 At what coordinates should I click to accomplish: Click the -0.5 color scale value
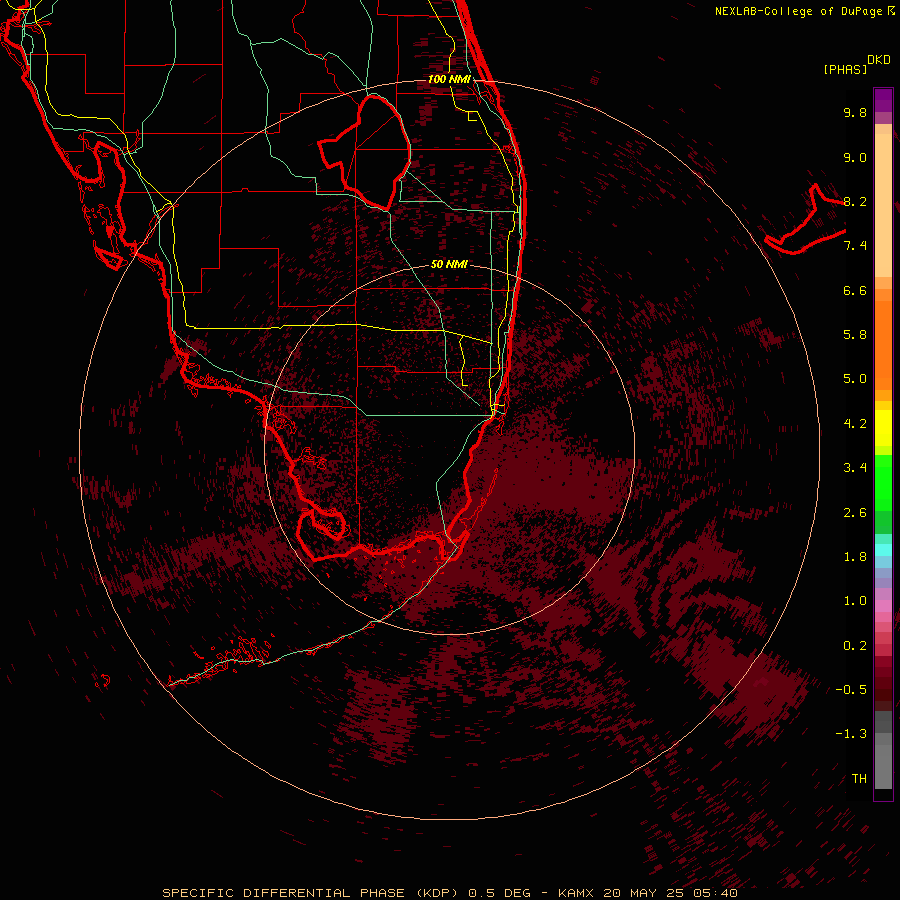tap(851, 690)
